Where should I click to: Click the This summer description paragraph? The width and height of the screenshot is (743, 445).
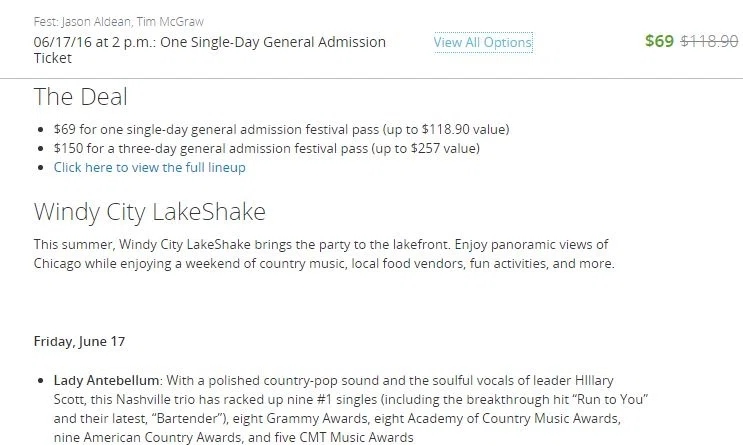pyautogui.click(x=323, y=254)
